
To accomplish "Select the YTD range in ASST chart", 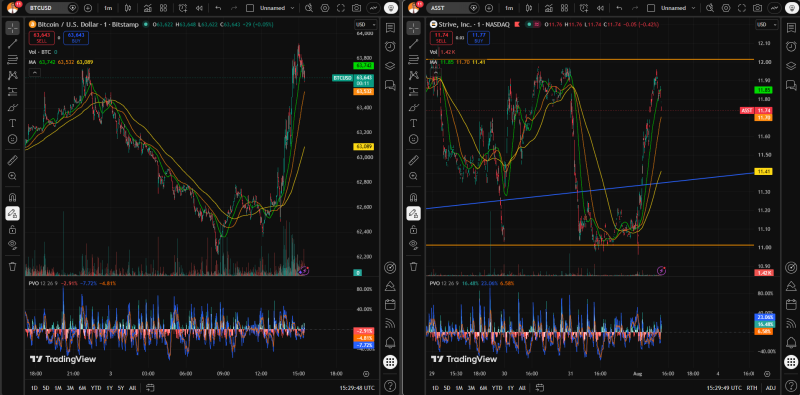I will pos(497,388).
